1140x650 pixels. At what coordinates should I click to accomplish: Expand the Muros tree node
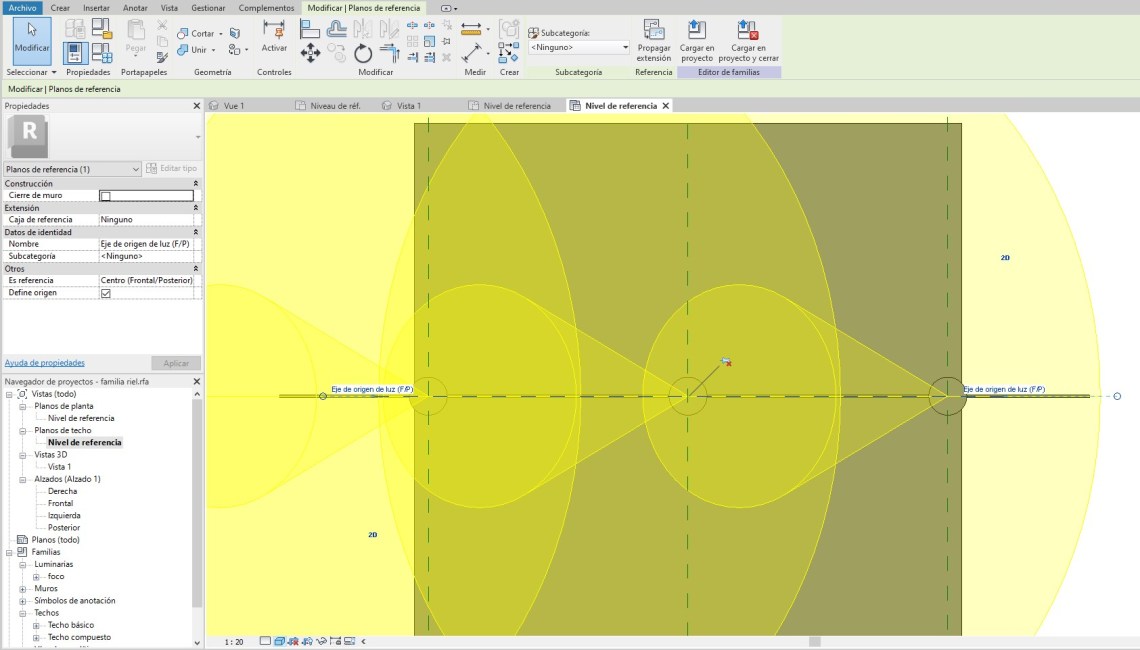(23, 589)
